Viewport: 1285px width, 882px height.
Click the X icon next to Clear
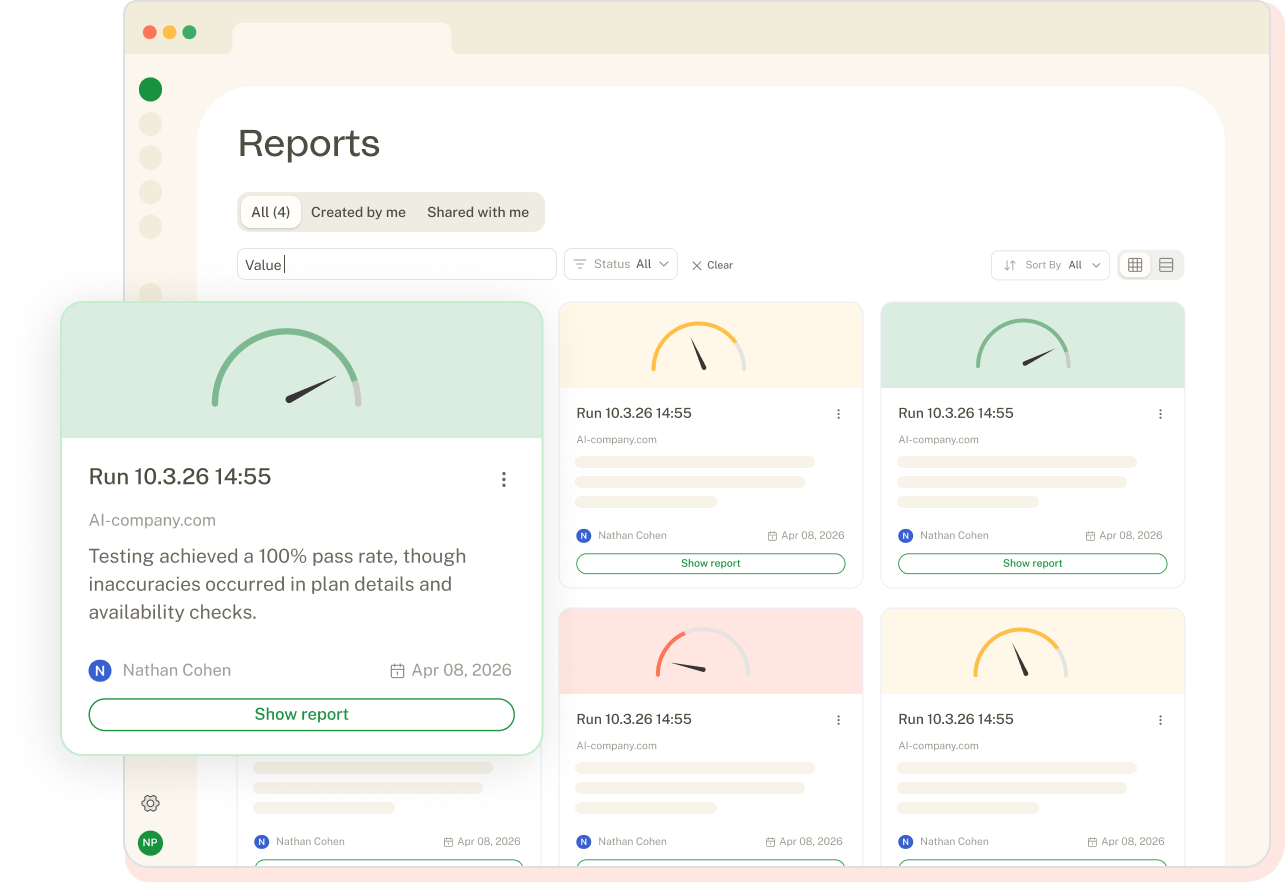click(697, 265)
